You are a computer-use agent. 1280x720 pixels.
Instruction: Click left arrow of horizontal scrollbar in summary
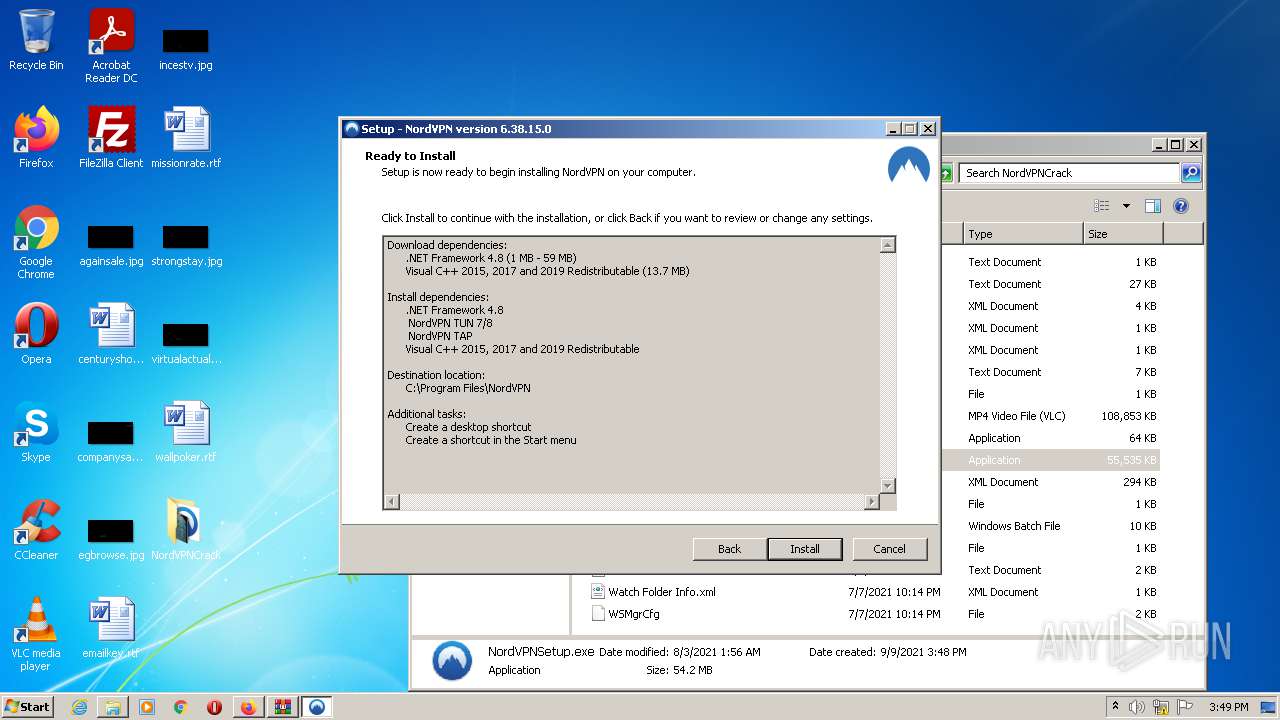[x=391, y=502]
